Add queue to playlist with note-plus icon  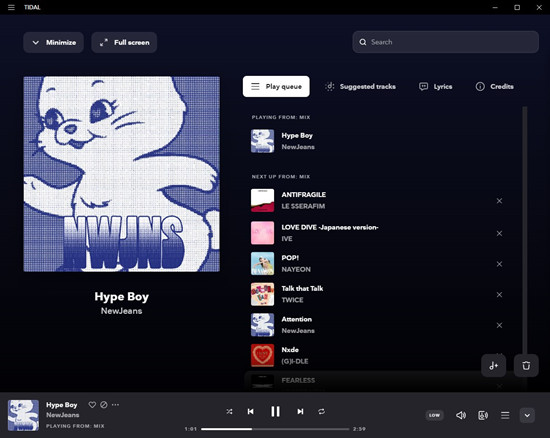[494, 366]
